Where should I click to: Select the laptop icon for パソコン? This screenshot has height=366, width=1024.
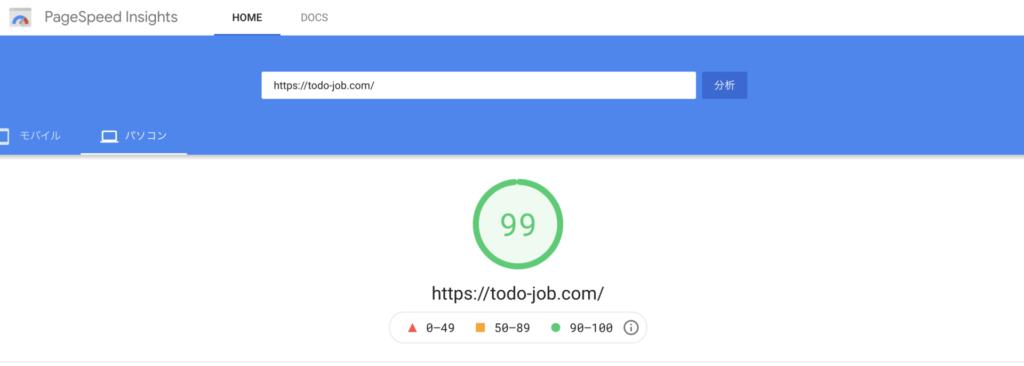[x=109, y=137]
